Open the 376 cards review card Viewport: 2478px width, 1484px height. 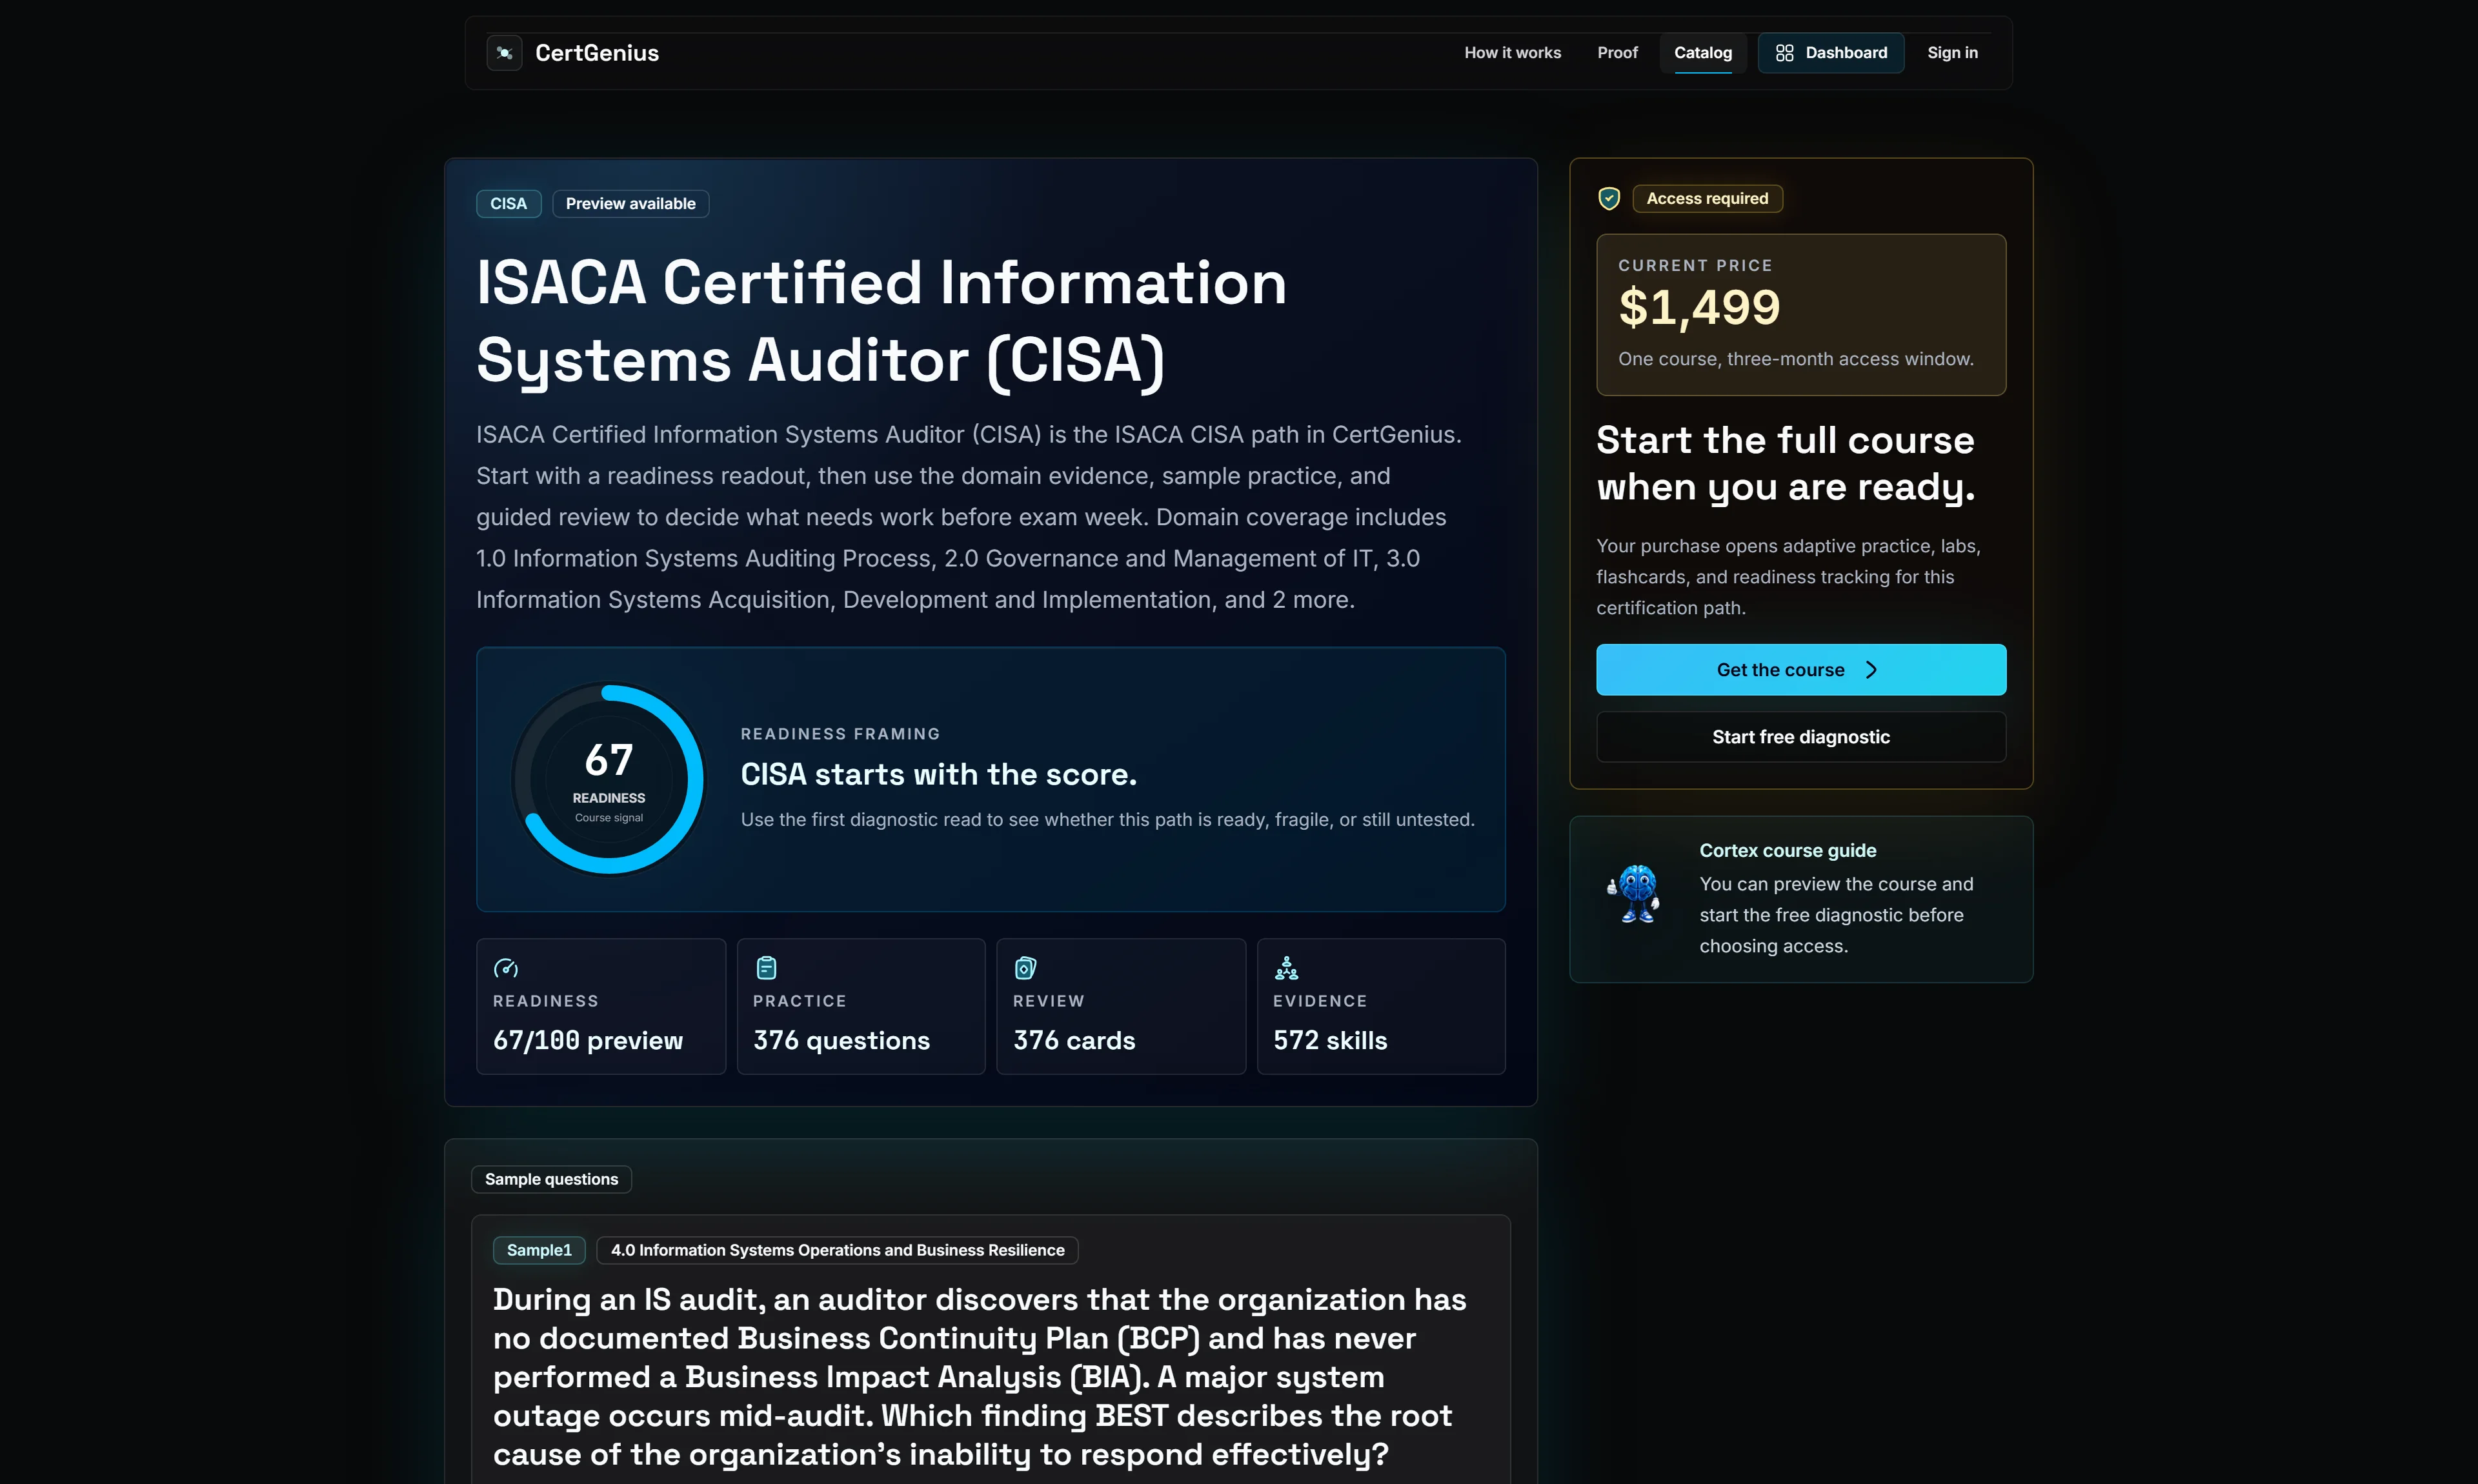tap(1121, 1007)
